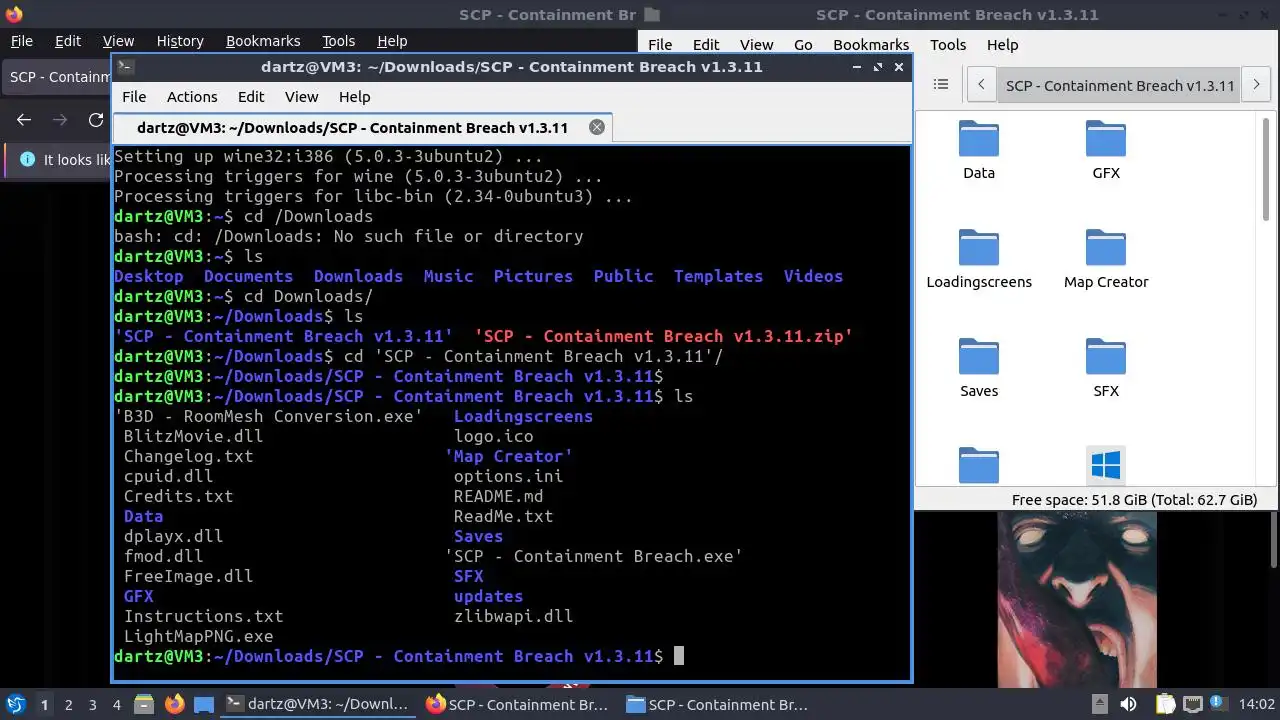Click the Firefox forward arrow

(60, 120)
